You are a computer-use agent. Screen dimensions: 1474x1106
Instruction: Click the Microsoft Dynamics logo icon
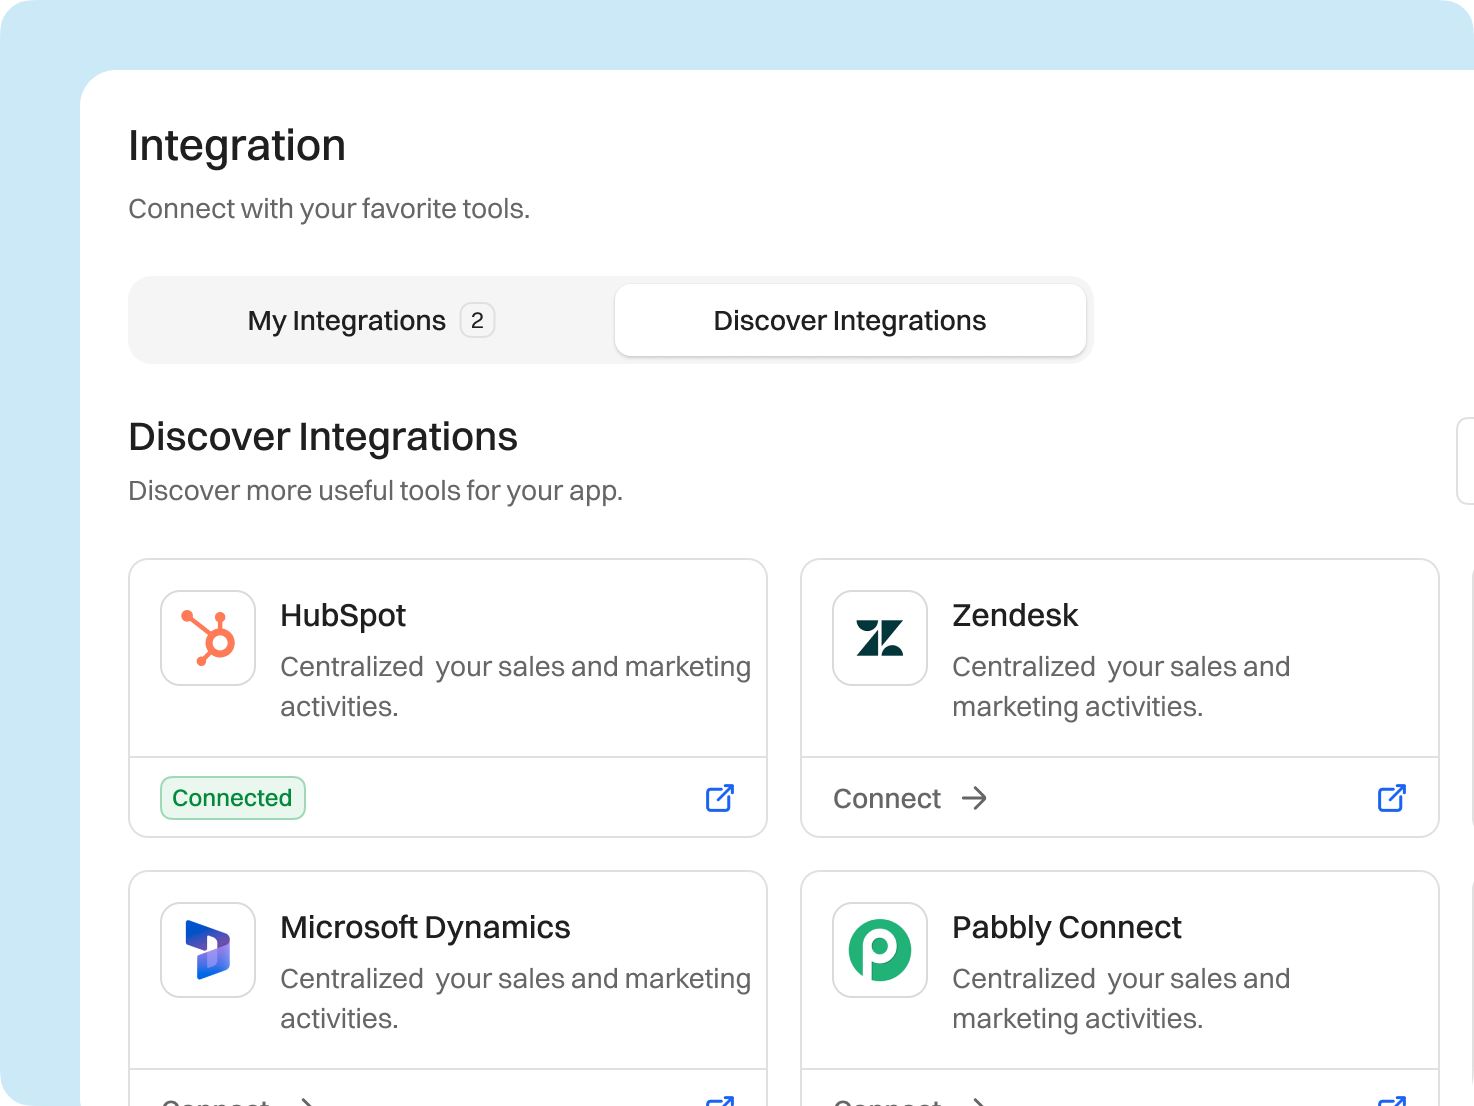pyautogui.click(x=207, y=950)
